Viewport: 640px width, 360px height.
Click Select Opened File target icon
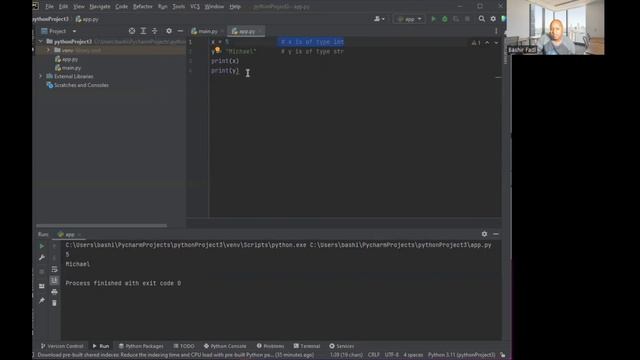coord(132,31)
